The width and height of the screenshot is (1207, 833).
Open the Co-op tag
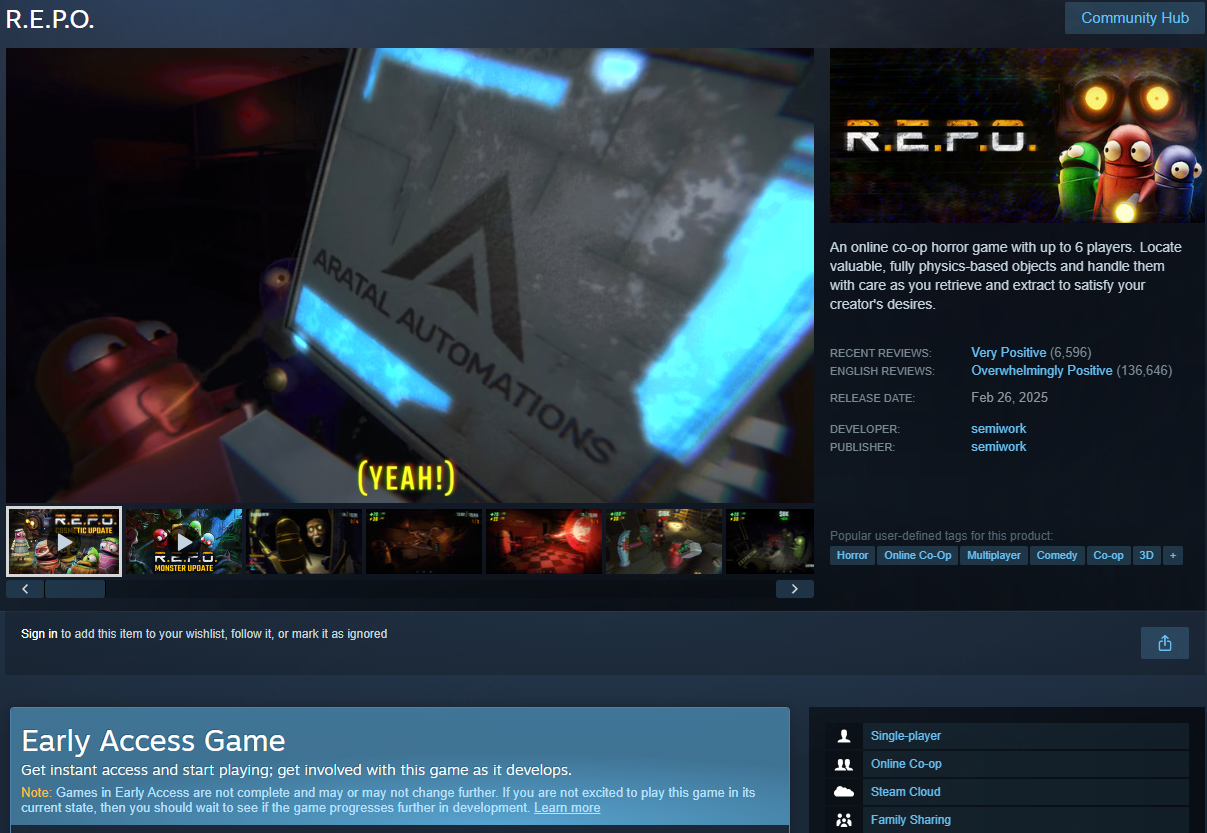point(1108,555)
